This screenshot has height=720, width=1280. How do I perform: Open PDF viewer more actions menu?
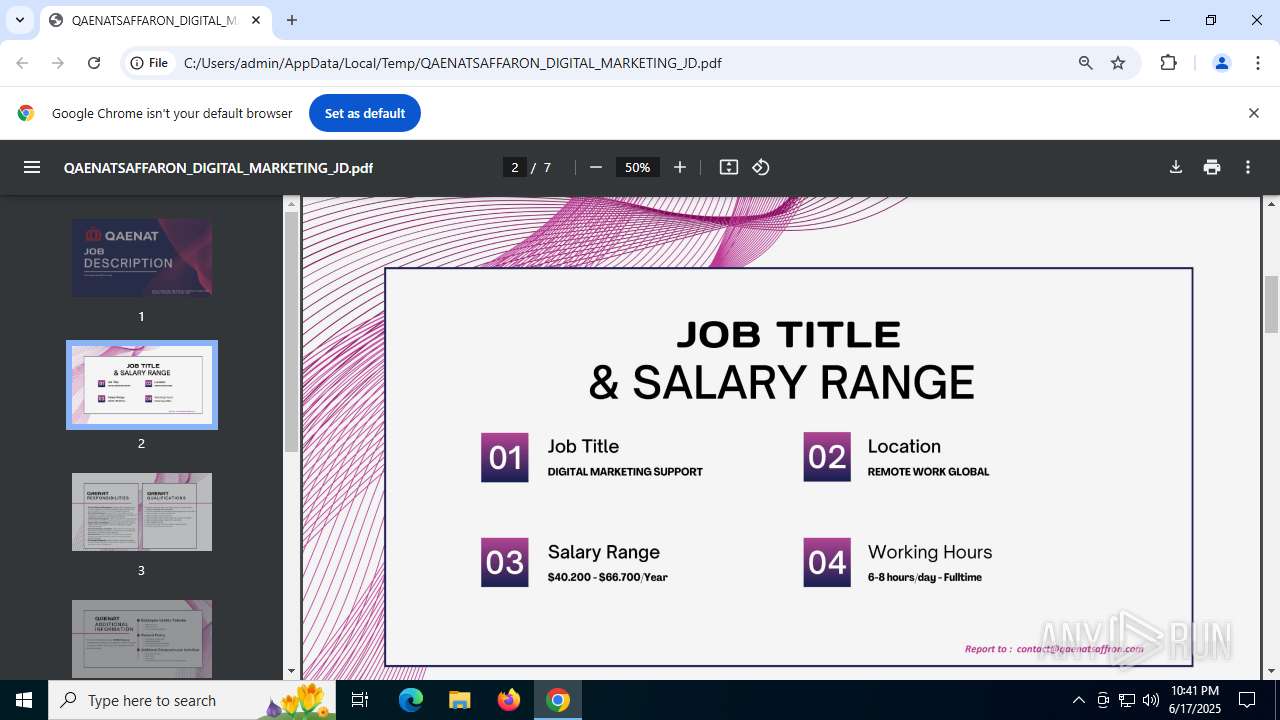(1248, 167)
